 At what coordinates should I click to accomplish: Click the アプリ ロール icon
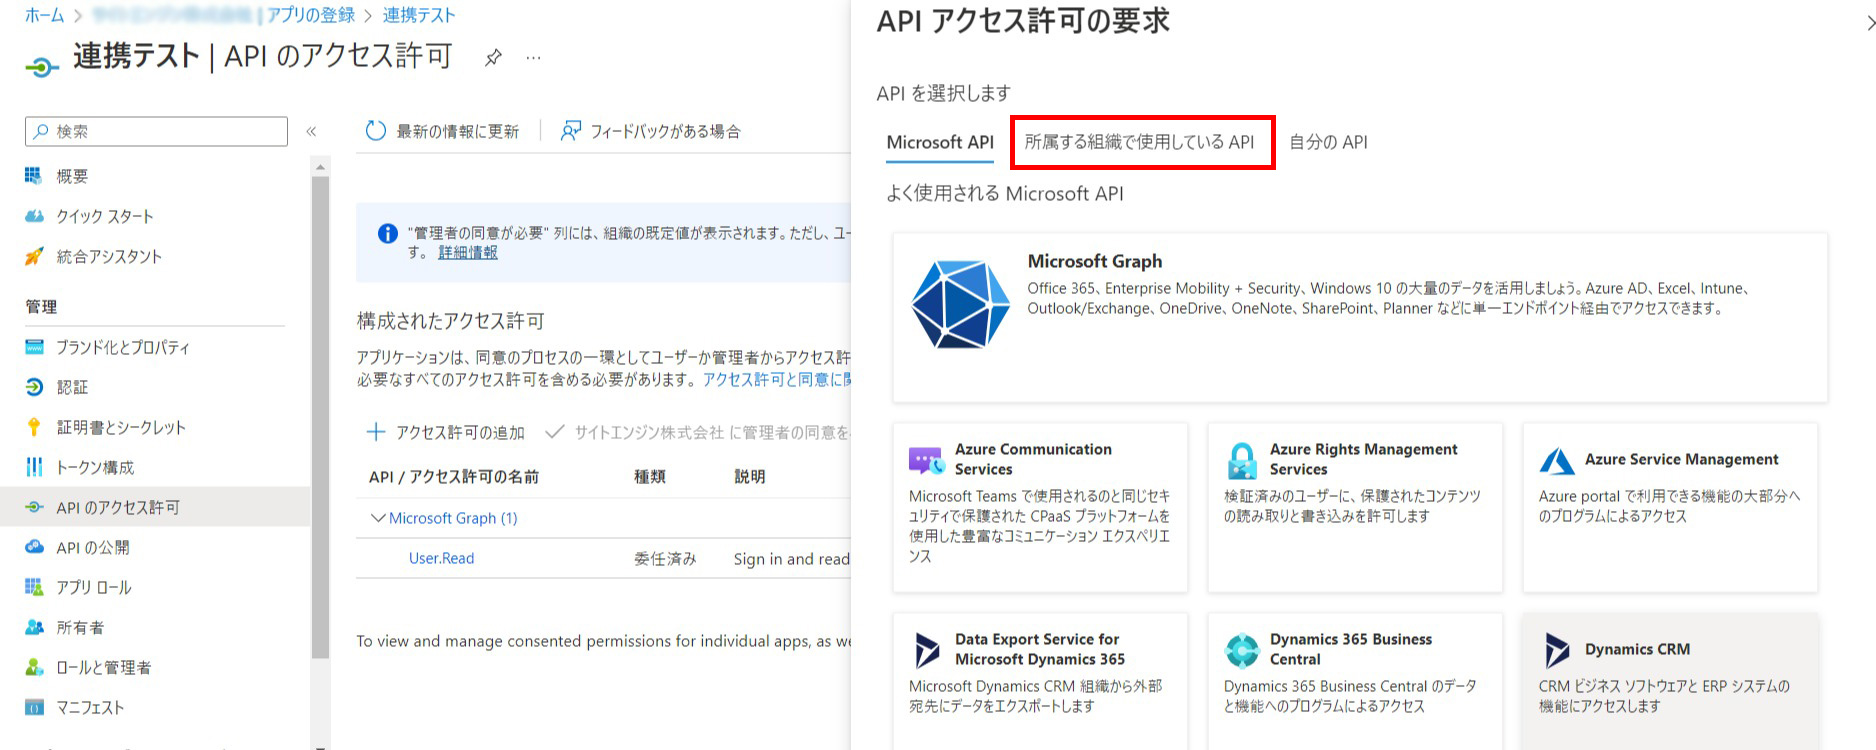coord(34,587)
